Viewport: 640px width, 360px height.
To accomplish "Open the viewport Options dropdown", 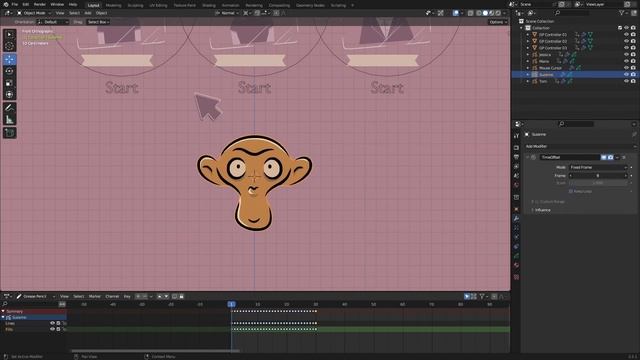I will (x=498, y=22).
